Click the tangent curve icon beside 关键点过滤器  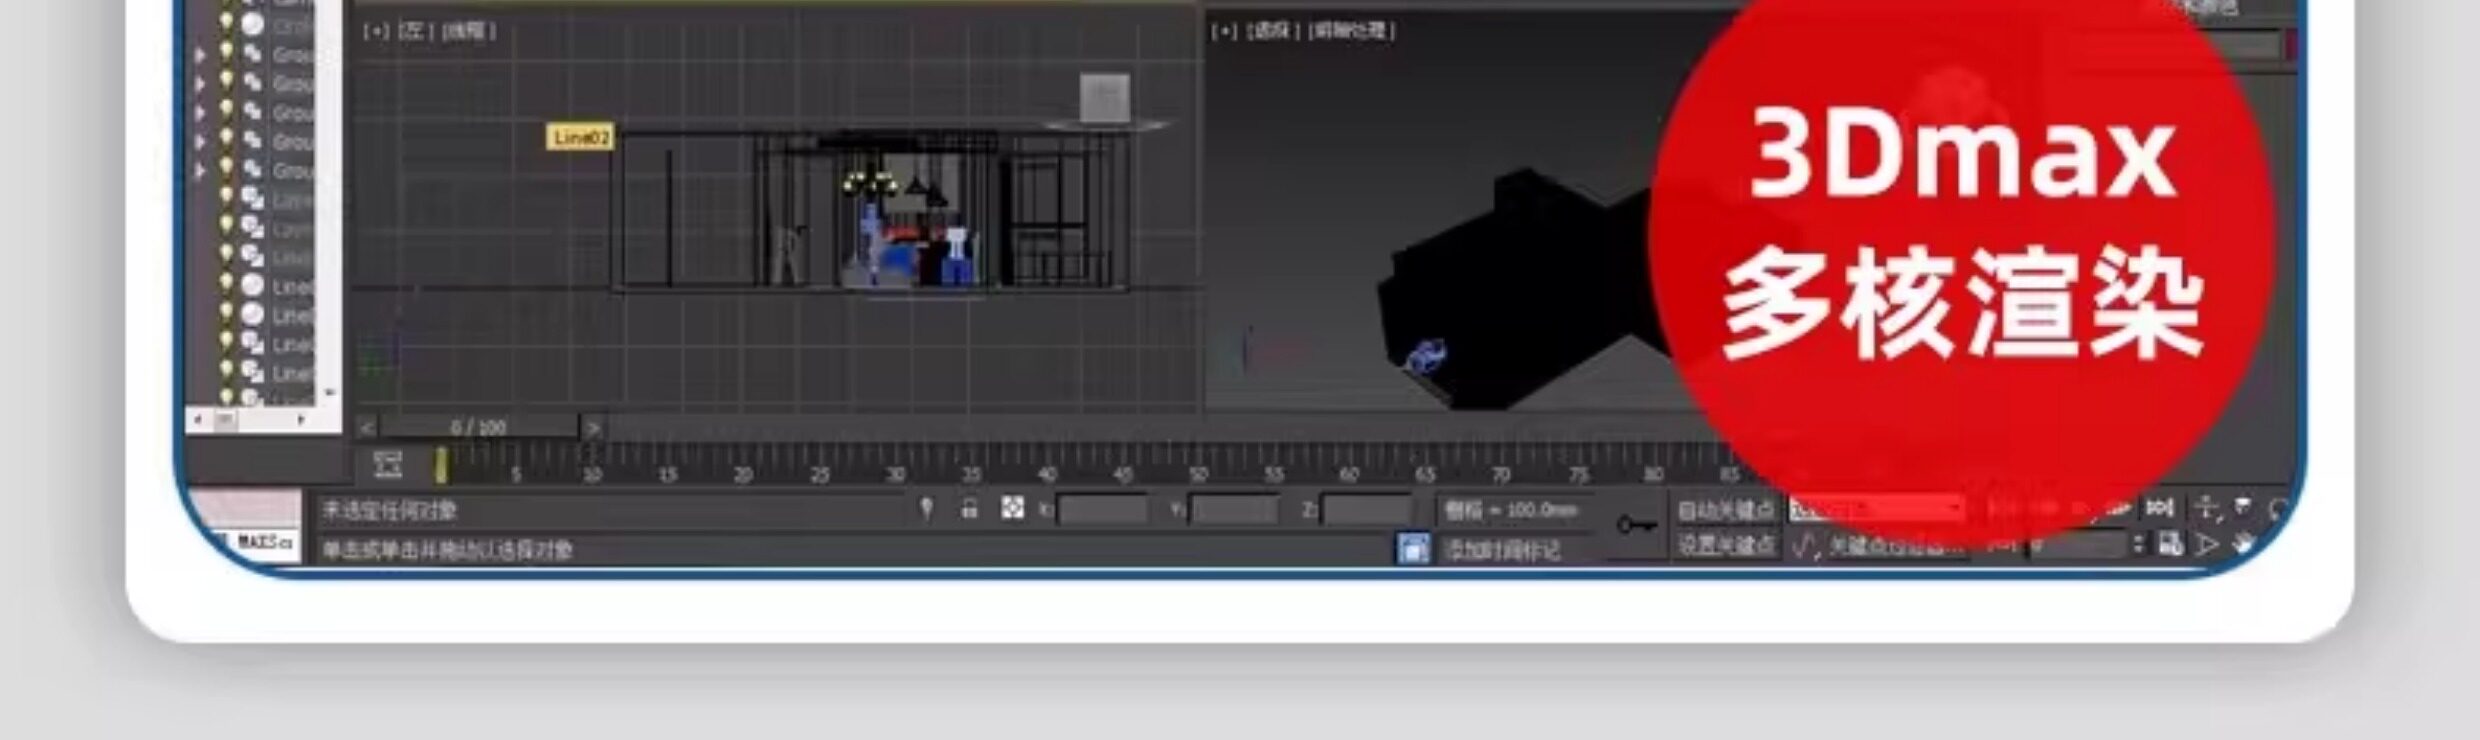(1805, 546)
